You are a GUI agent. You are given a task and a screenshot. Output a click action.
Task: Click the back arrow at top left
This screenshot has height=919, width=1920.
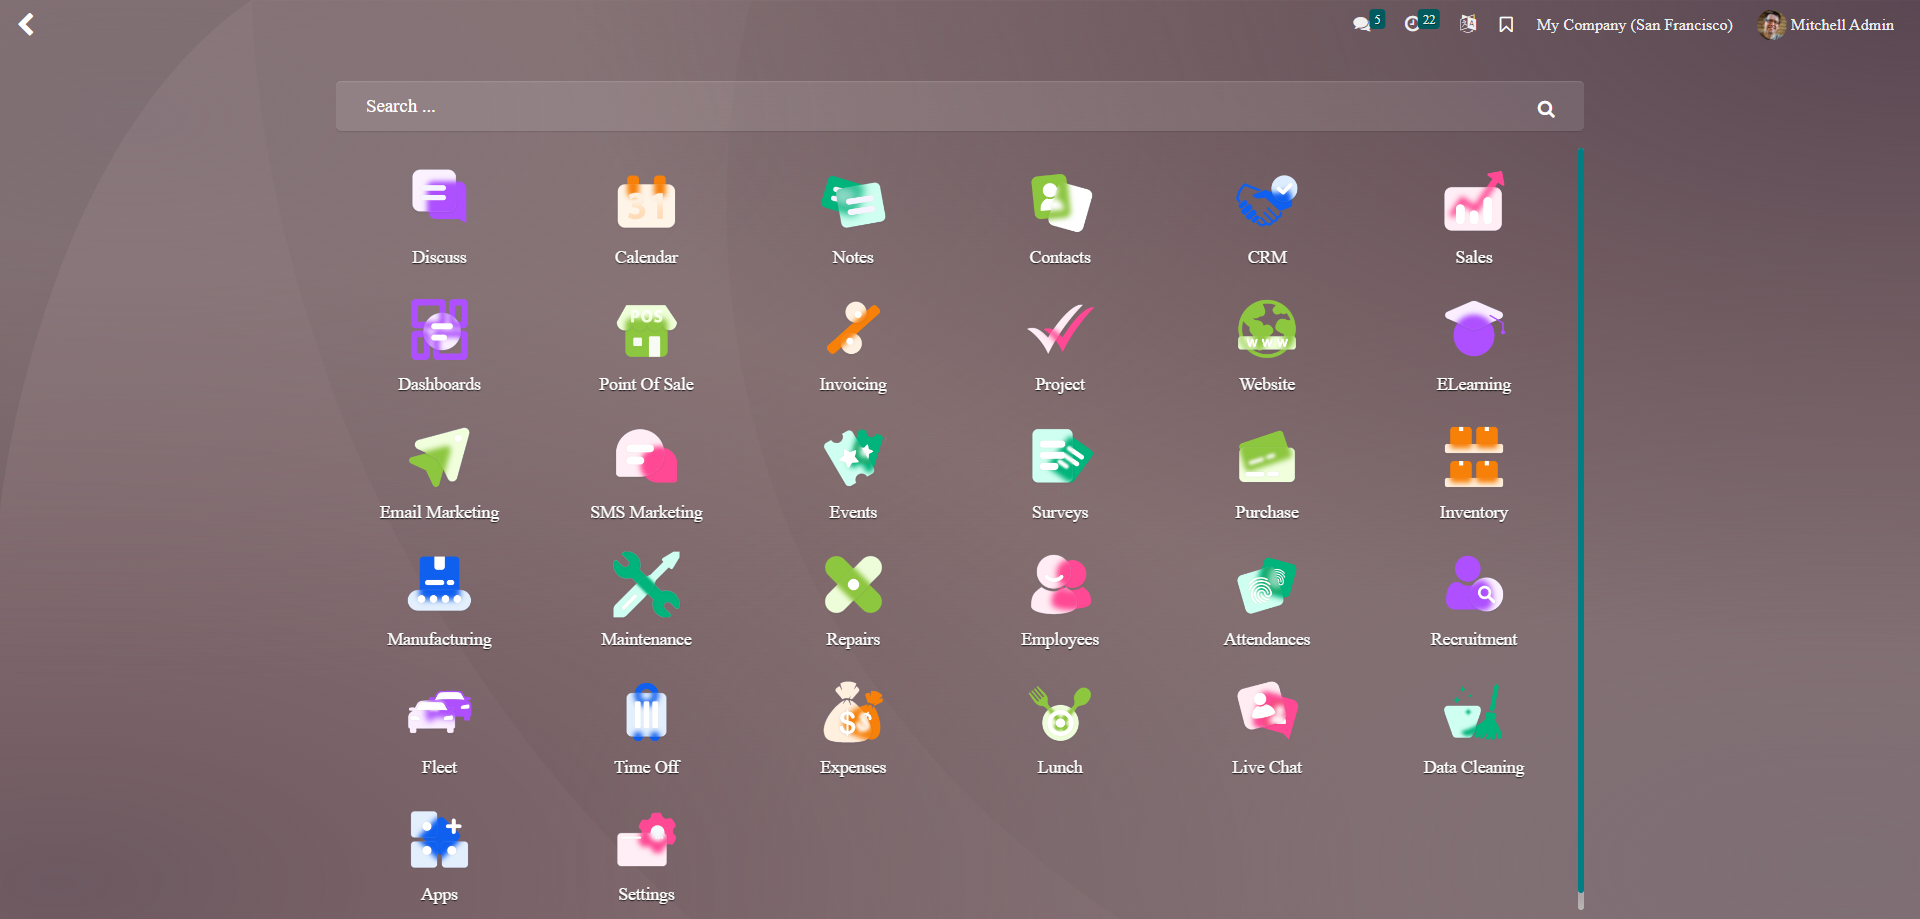click(x=27, y=24)
